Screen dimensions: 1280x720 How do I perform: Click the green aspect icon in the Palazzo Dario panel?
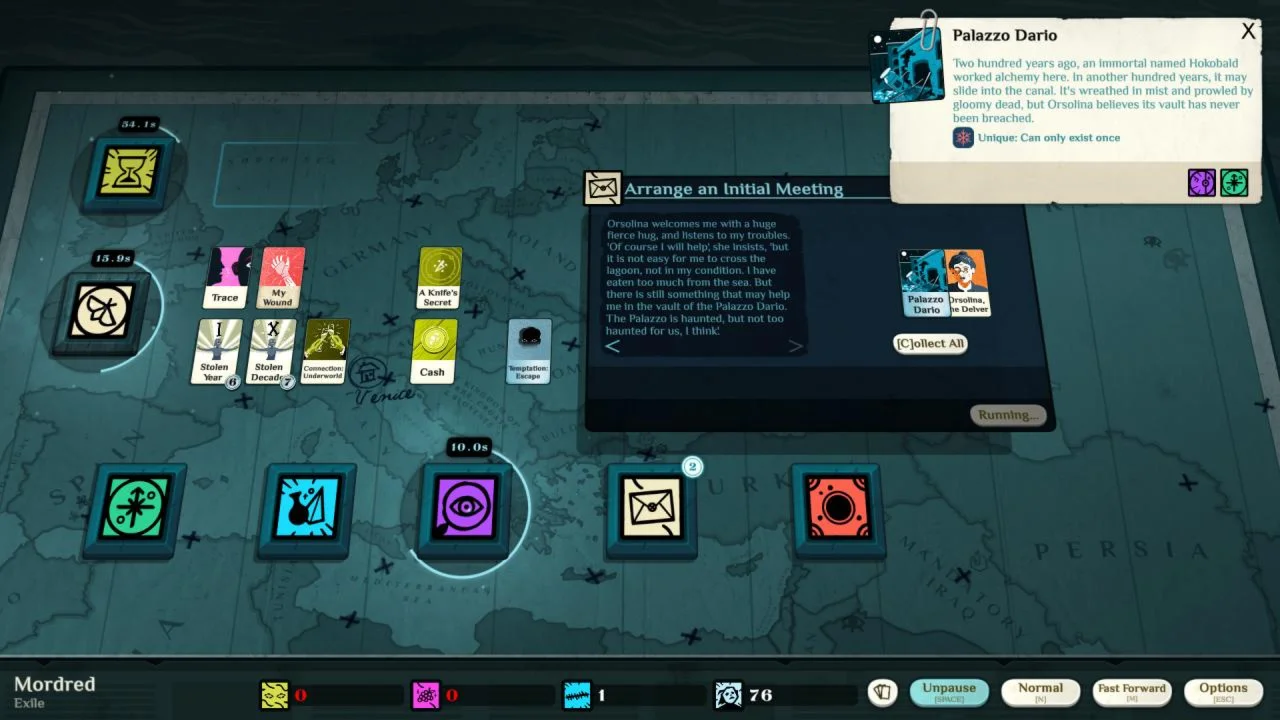[x=1234, y=182]
